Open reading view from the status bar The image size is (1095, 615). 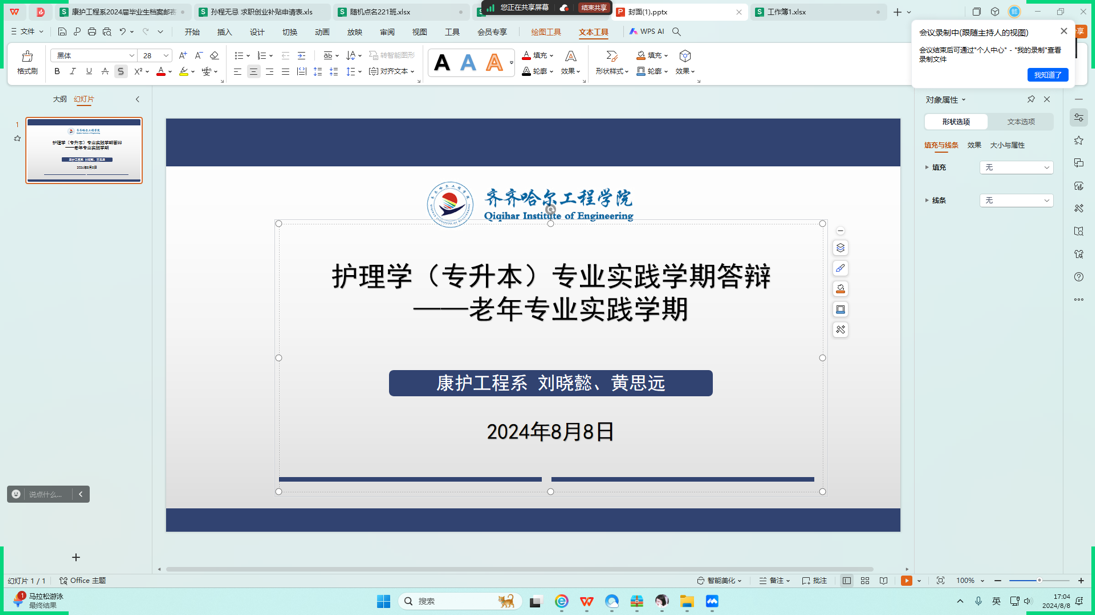click(884, 581)
